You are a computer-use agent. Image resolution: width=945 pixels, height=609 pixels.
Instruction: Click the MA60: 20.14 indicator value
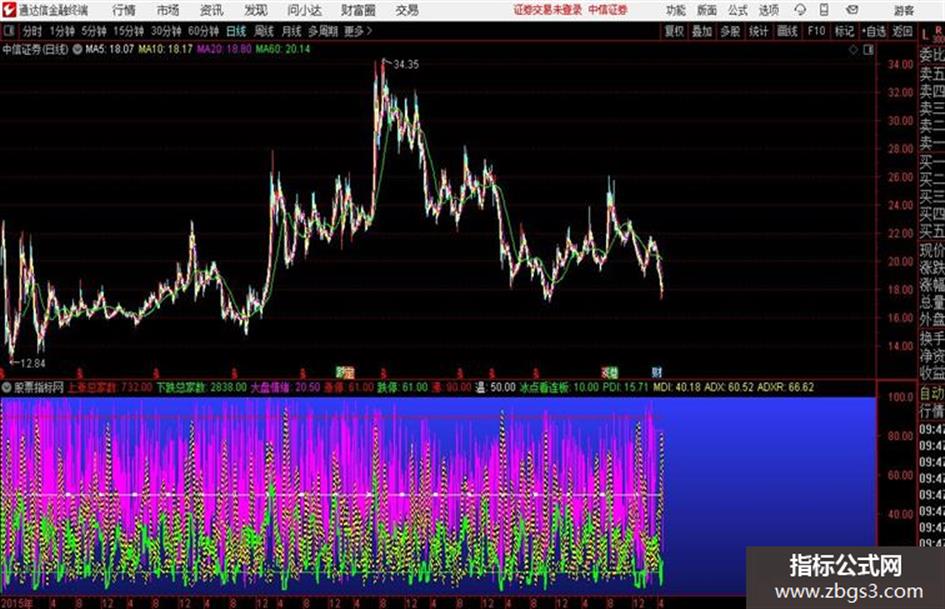tap(283, 49)
